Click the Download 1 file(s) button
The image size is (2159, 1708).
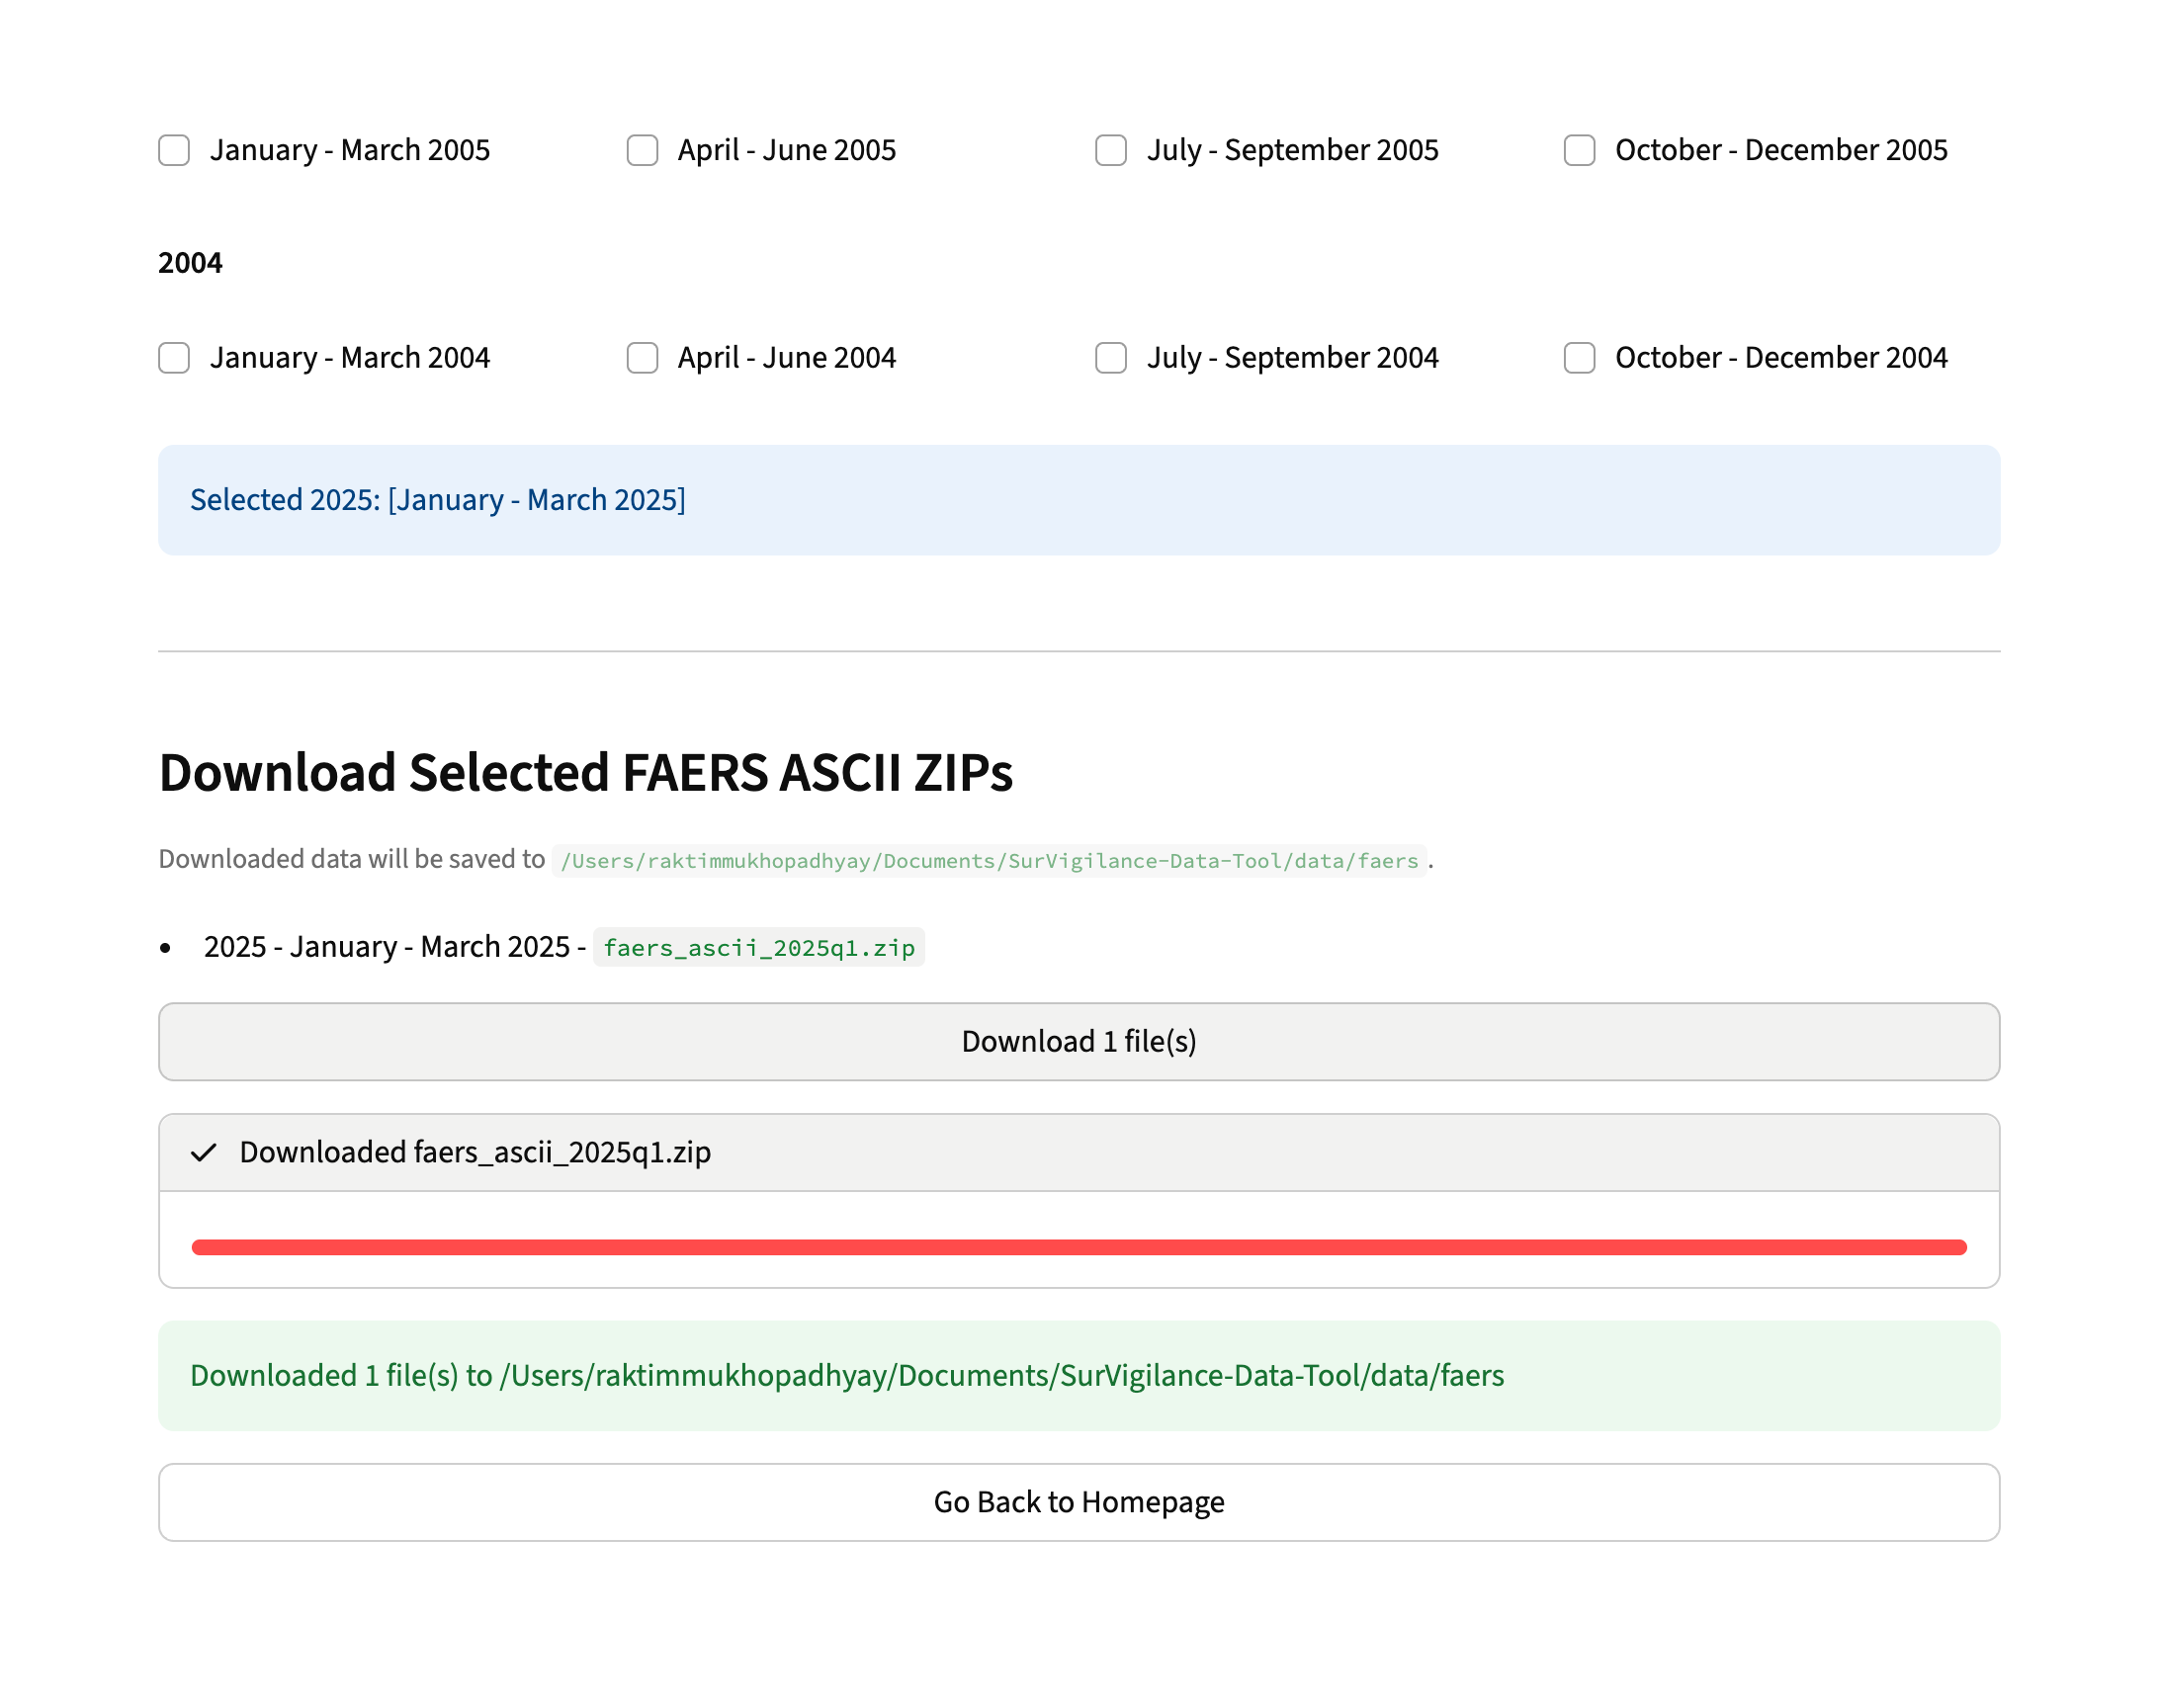coord(1078,1041)
